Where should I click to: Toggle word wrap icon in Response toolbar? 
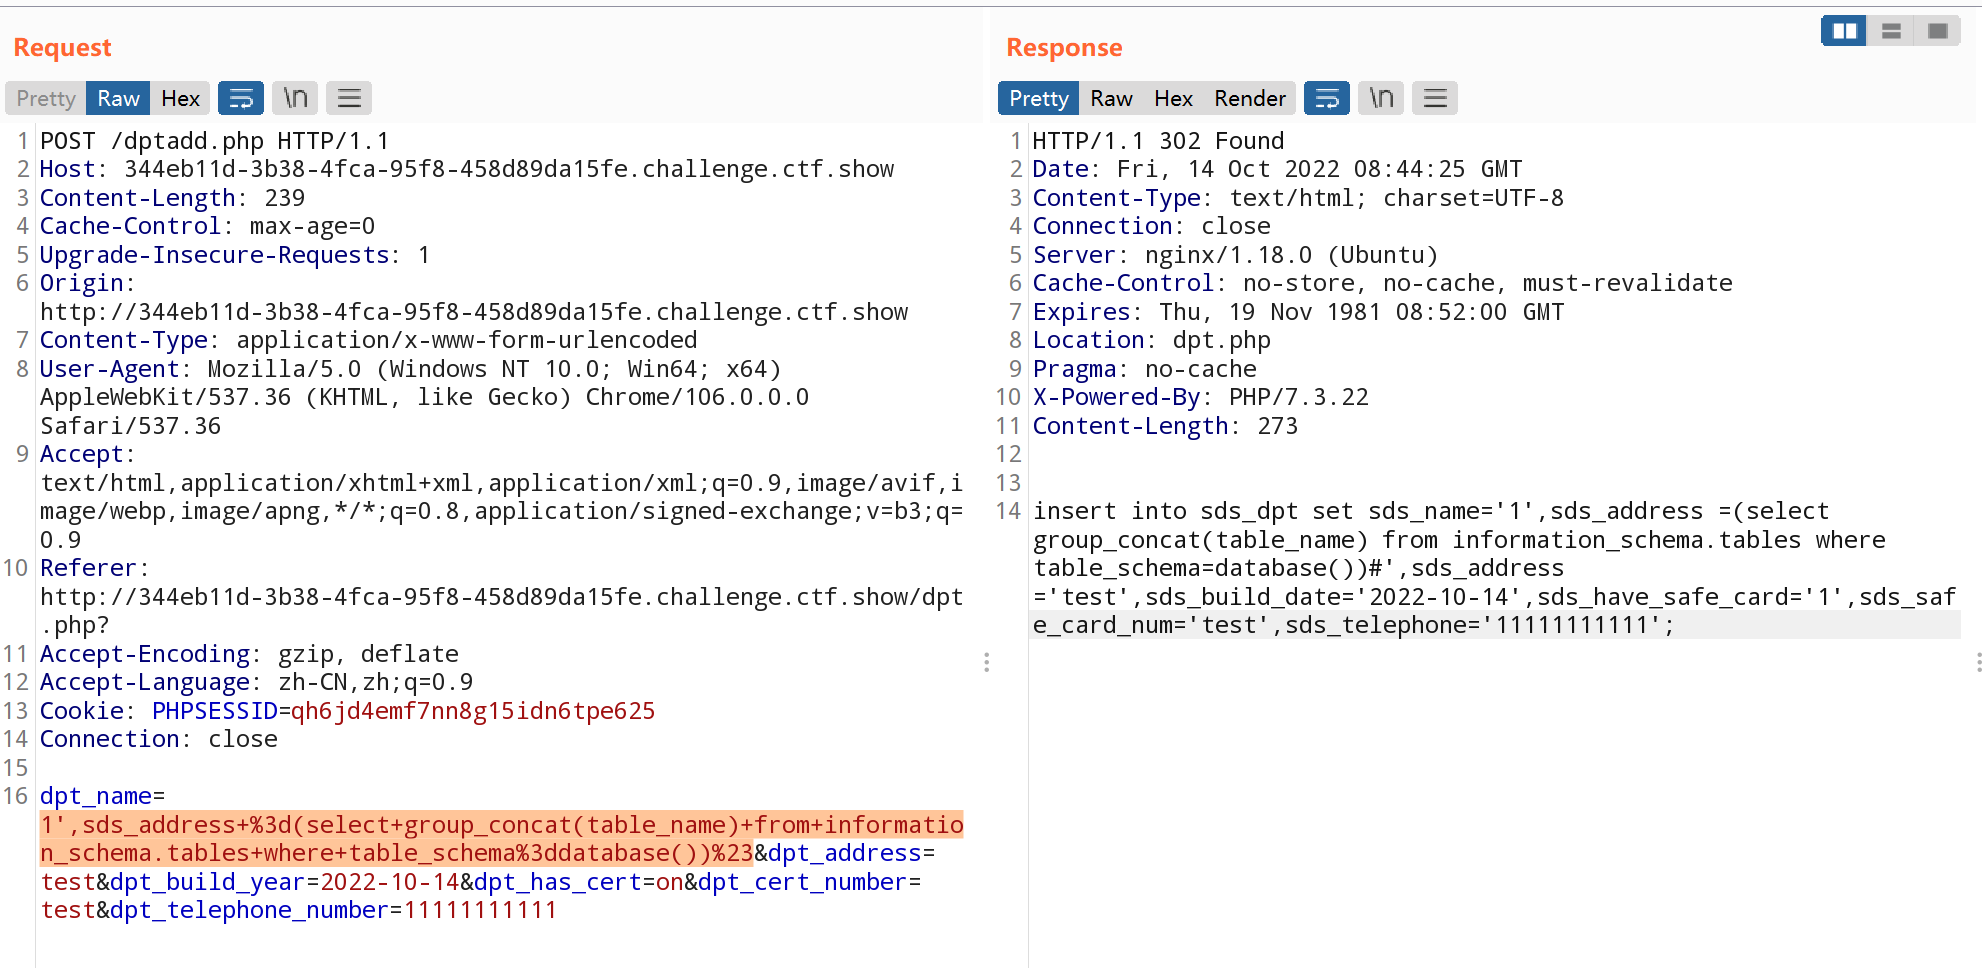click(1327, 98)
